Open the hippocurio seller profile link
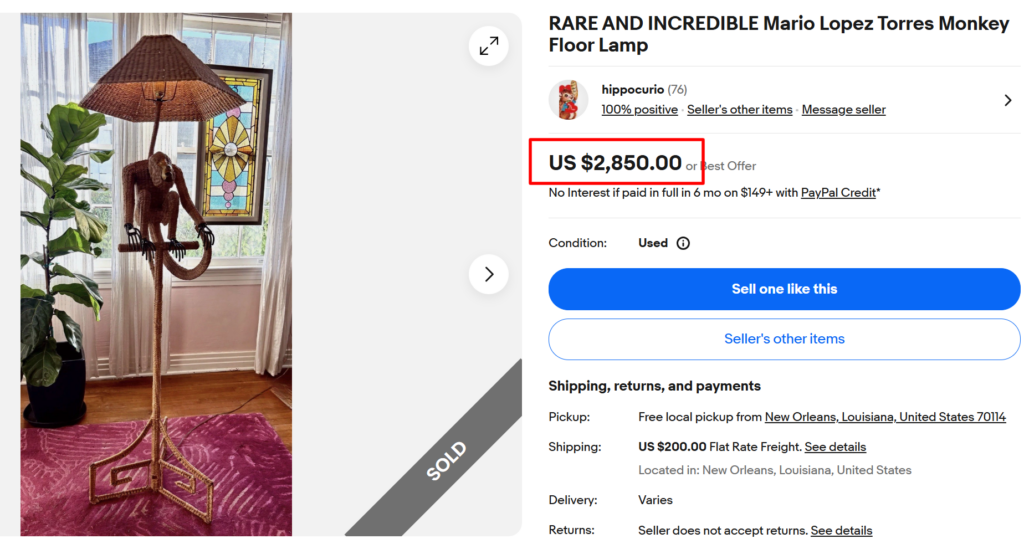Viewport: 1024px width, 549px height. tap(632, 90)
